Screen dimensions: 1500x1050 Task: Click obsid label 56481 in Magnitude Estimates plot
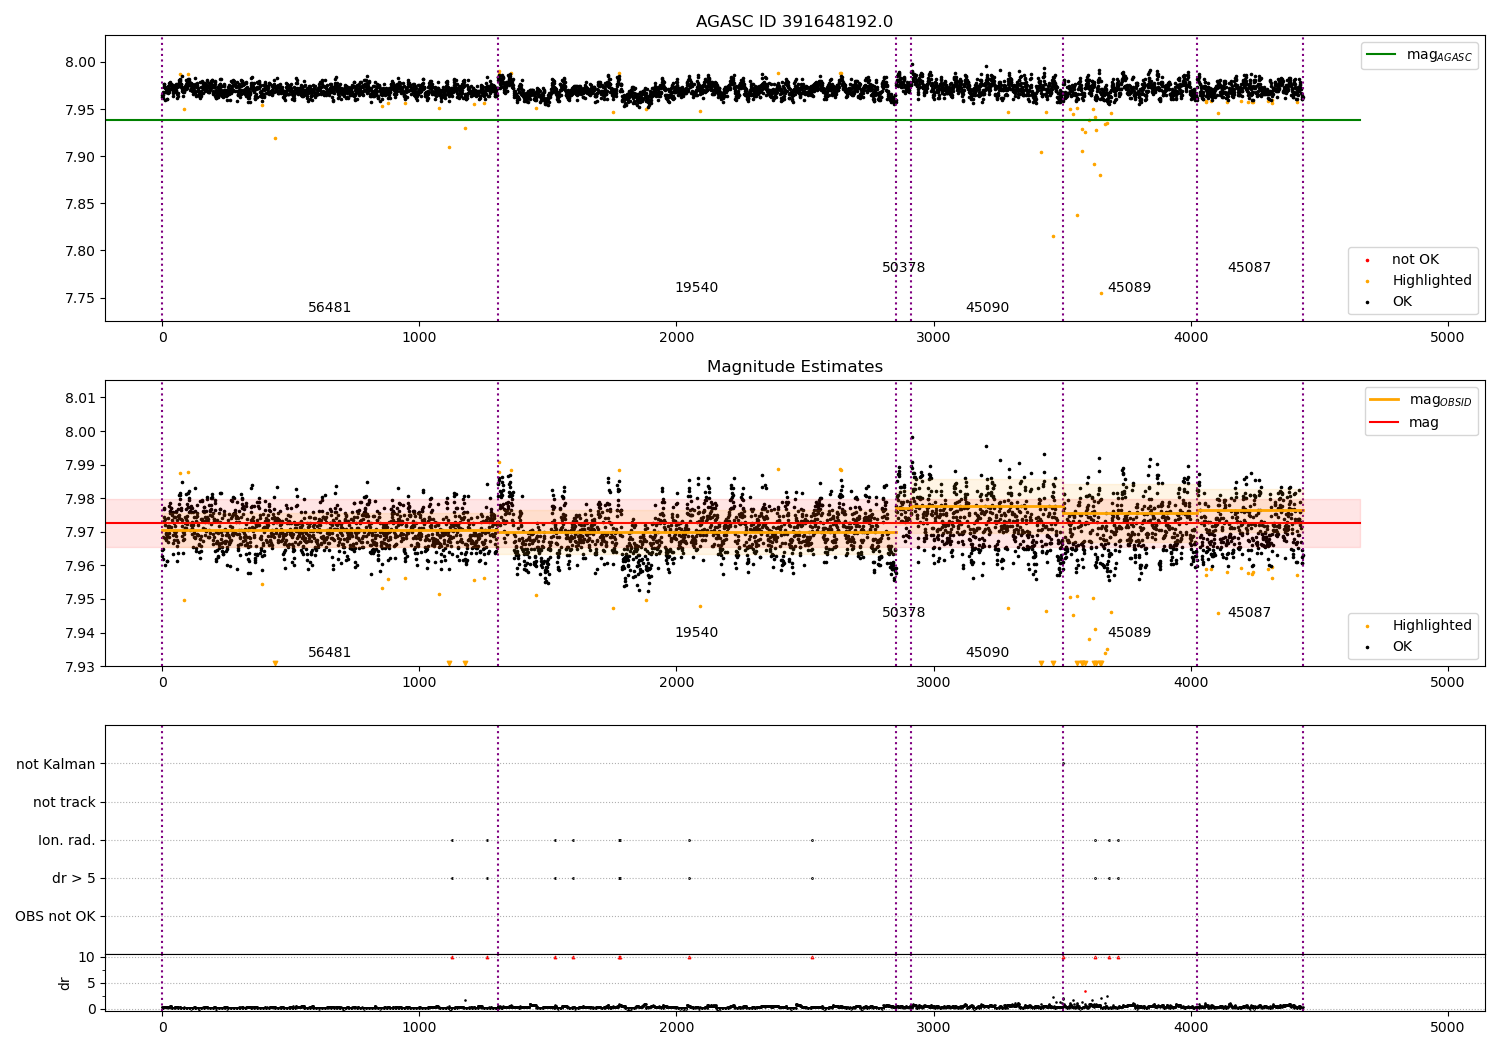click(x=329, y=653)
